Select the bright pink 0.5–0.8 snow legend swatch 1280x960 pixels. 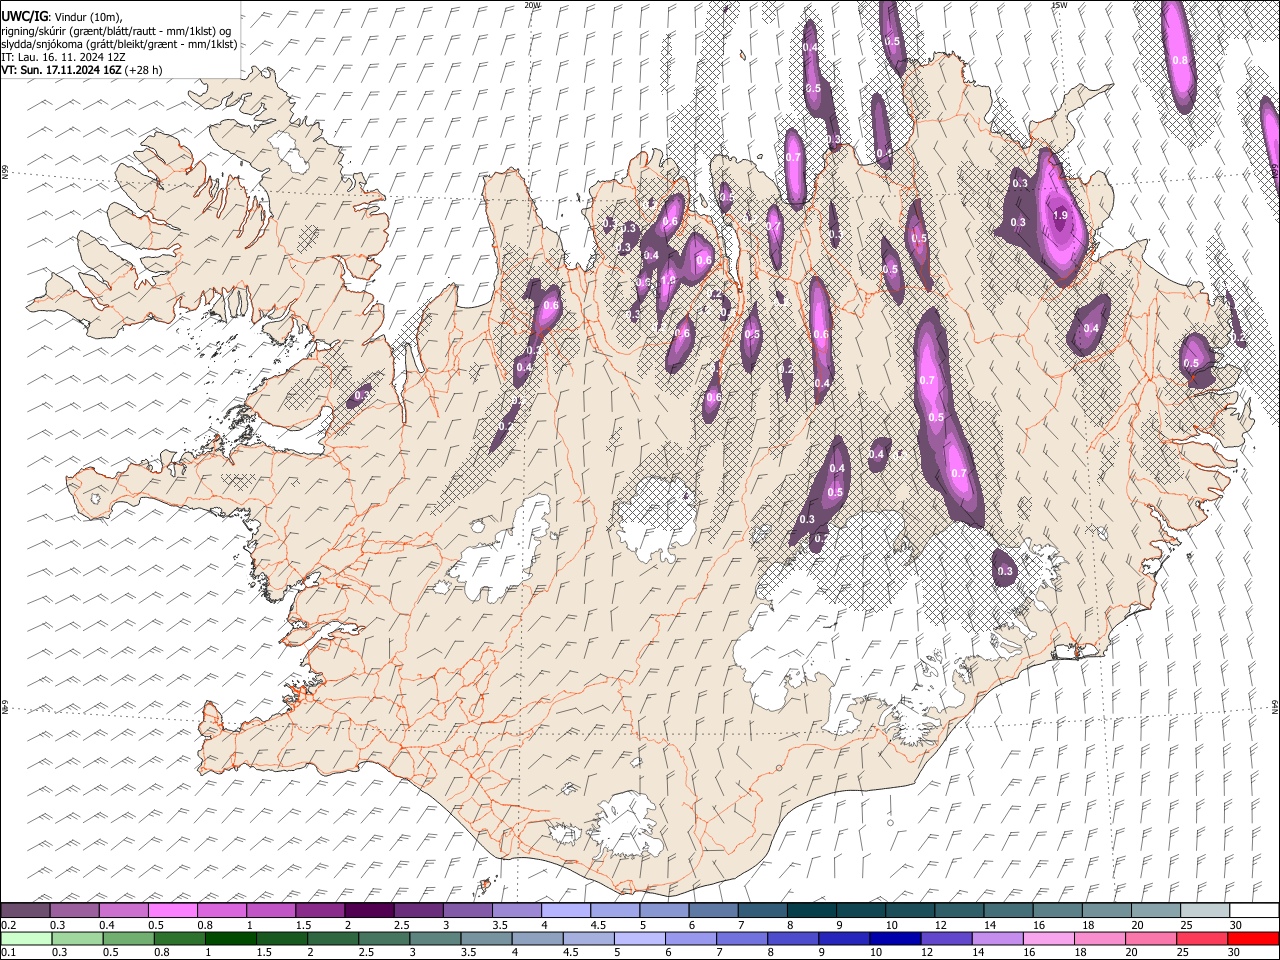(173, 910)
